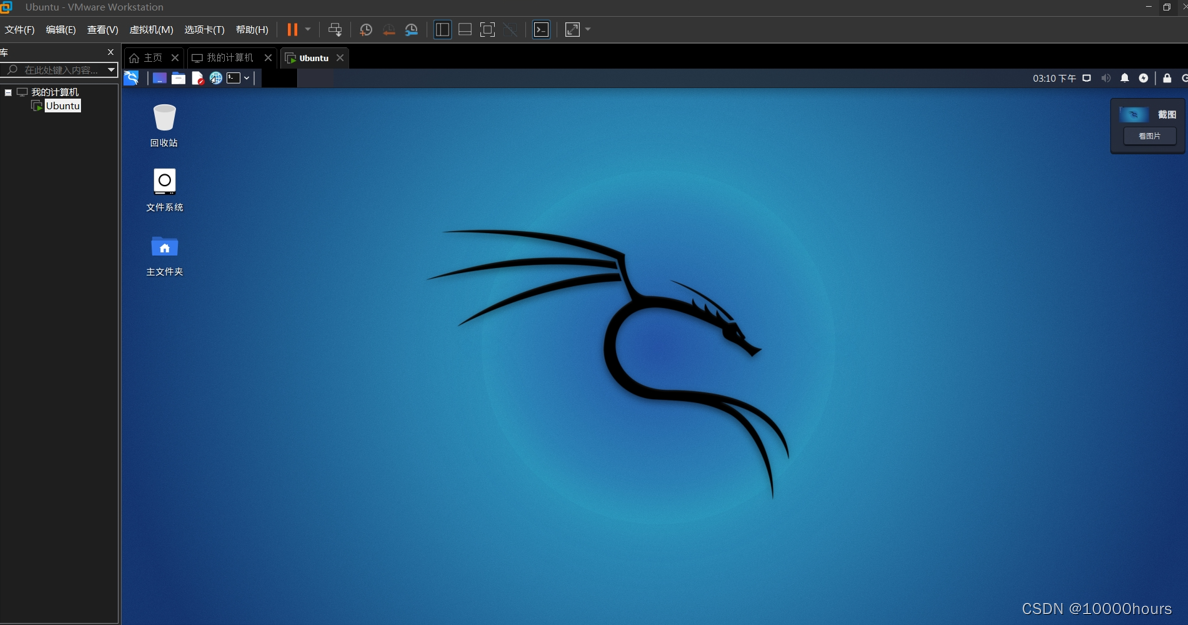Viewport: 1188px width, 625px height.
Task: Click the display icon in the Kali panel
Action: point(1086,78)
